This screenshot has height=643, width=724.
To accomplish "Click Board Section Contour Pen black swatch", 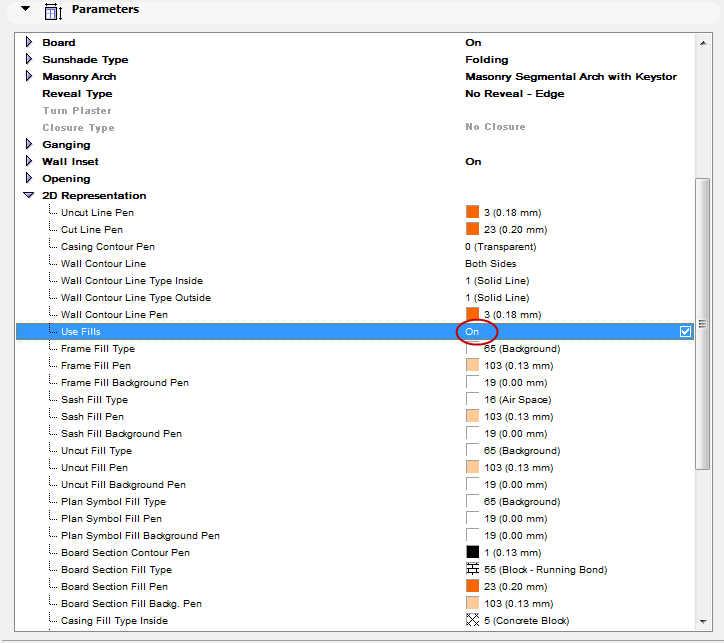I will pos(473,553).
